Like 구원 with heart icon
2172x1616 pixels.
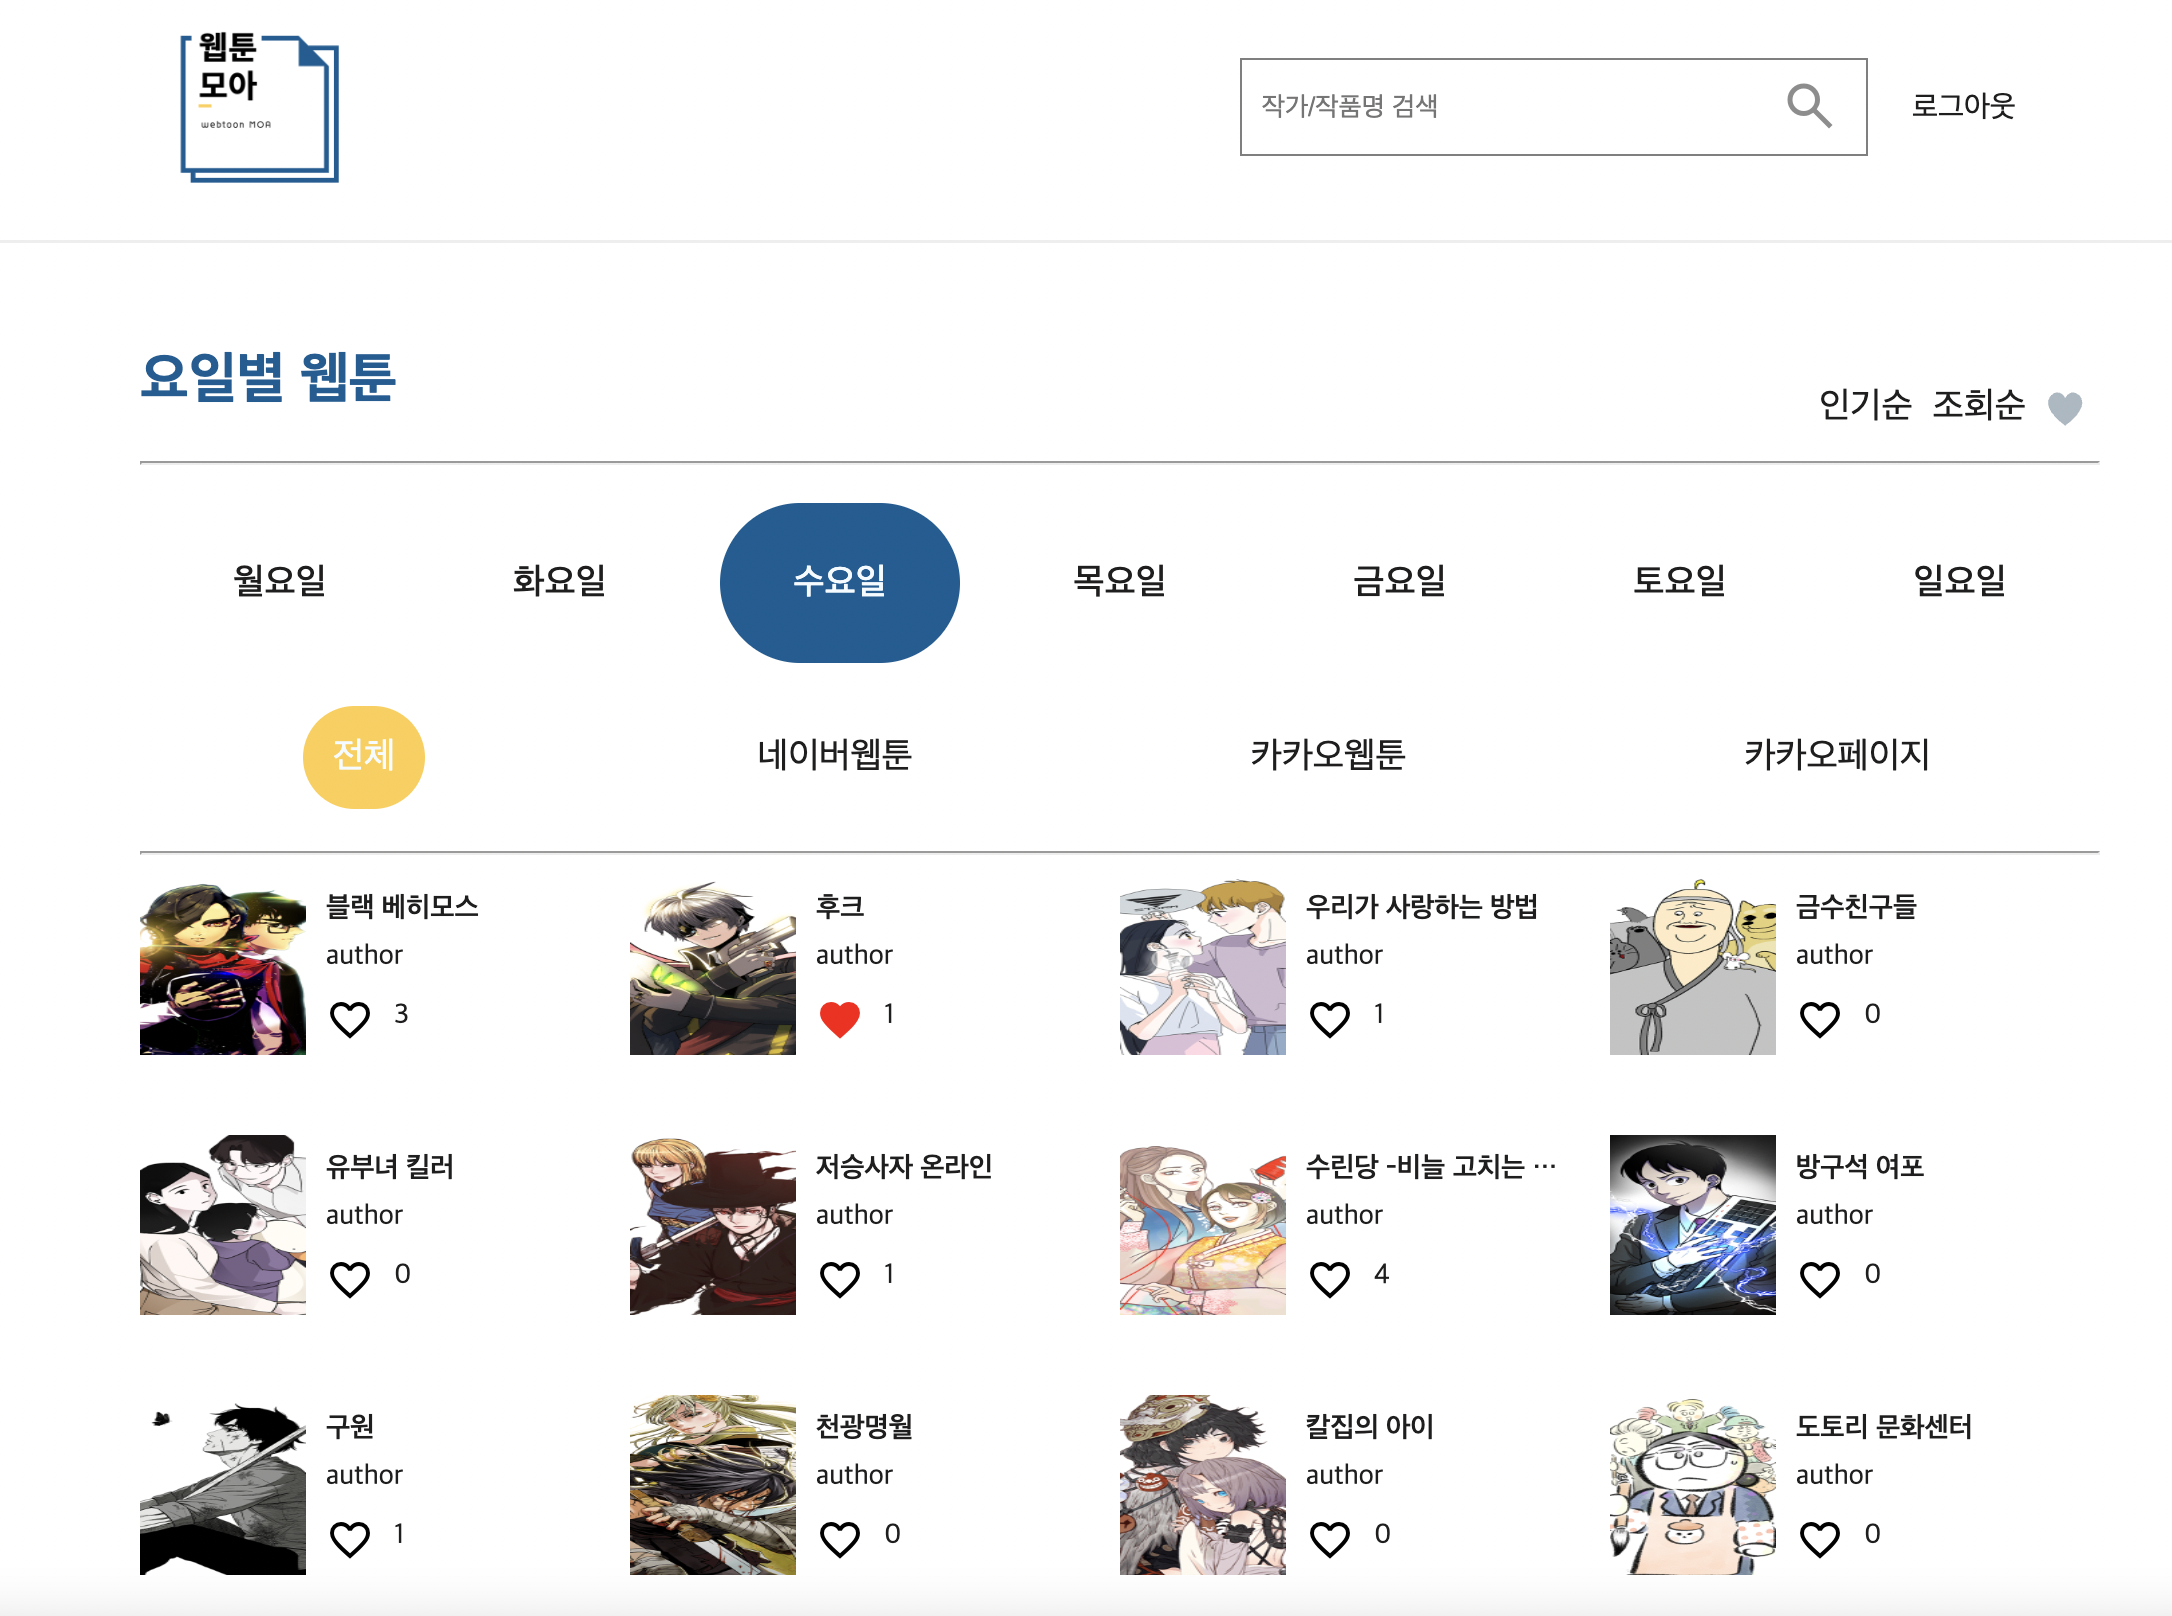[350, 1539]
